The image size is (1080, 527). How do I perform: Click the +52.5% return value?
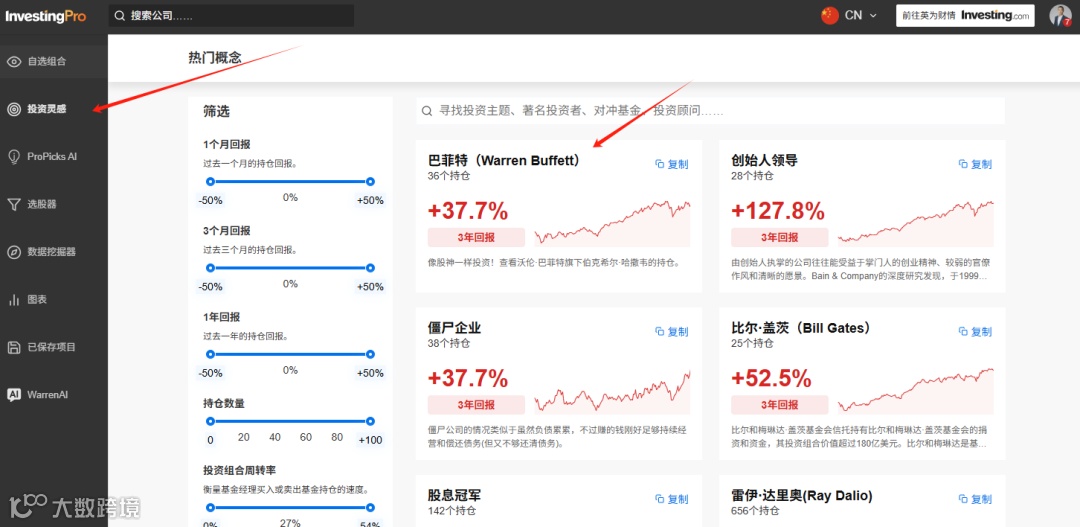coord(771,378)
